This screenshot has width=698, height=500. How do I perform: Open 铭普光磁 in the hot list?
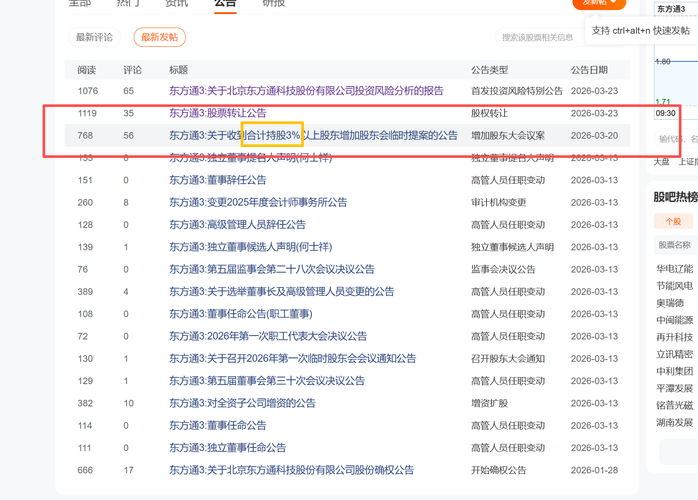click(x=674, y=405)
